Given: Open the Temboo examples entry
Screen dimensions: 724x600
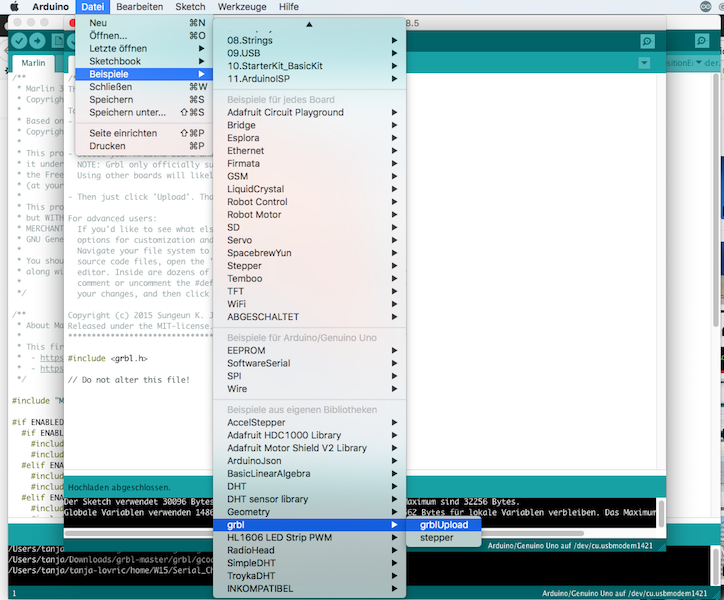Looking at the screenshot, I should pyautogui.click(x=309, y=279).
